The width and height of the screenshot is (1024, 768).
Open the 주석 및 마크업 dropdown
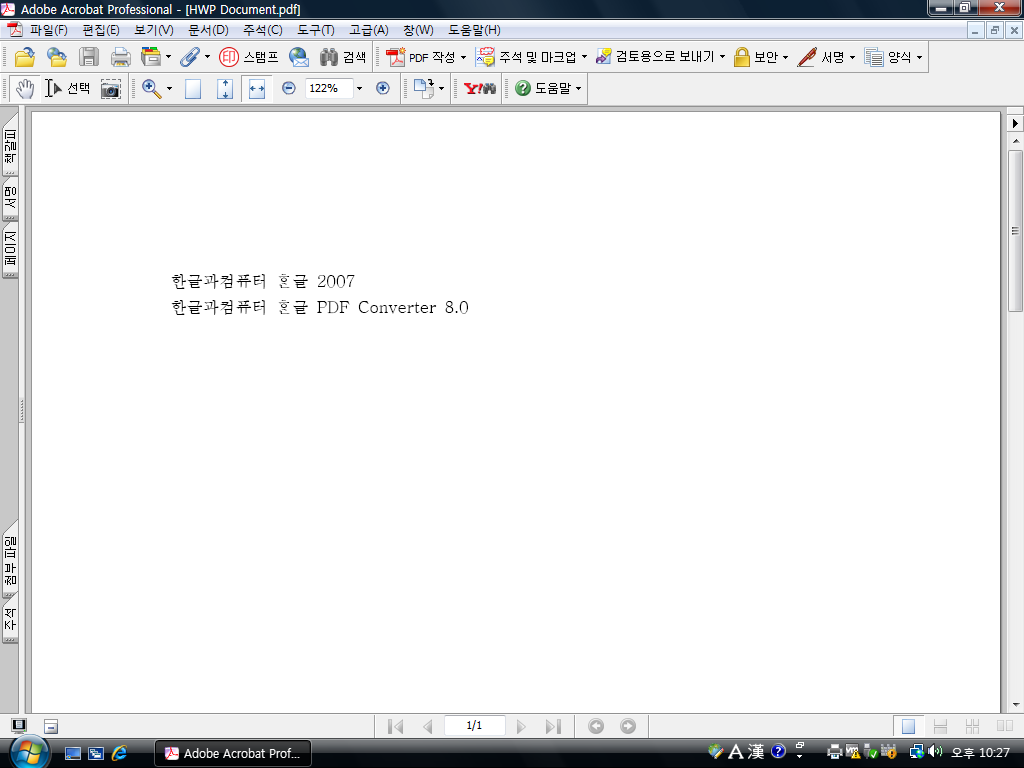(531, 57)
